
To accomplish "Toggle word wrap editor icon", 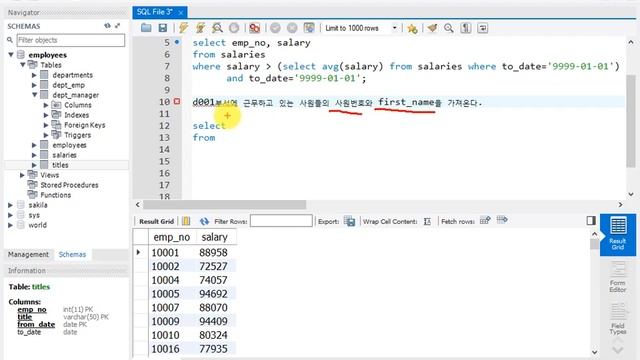I will click(x=482, y=28).
